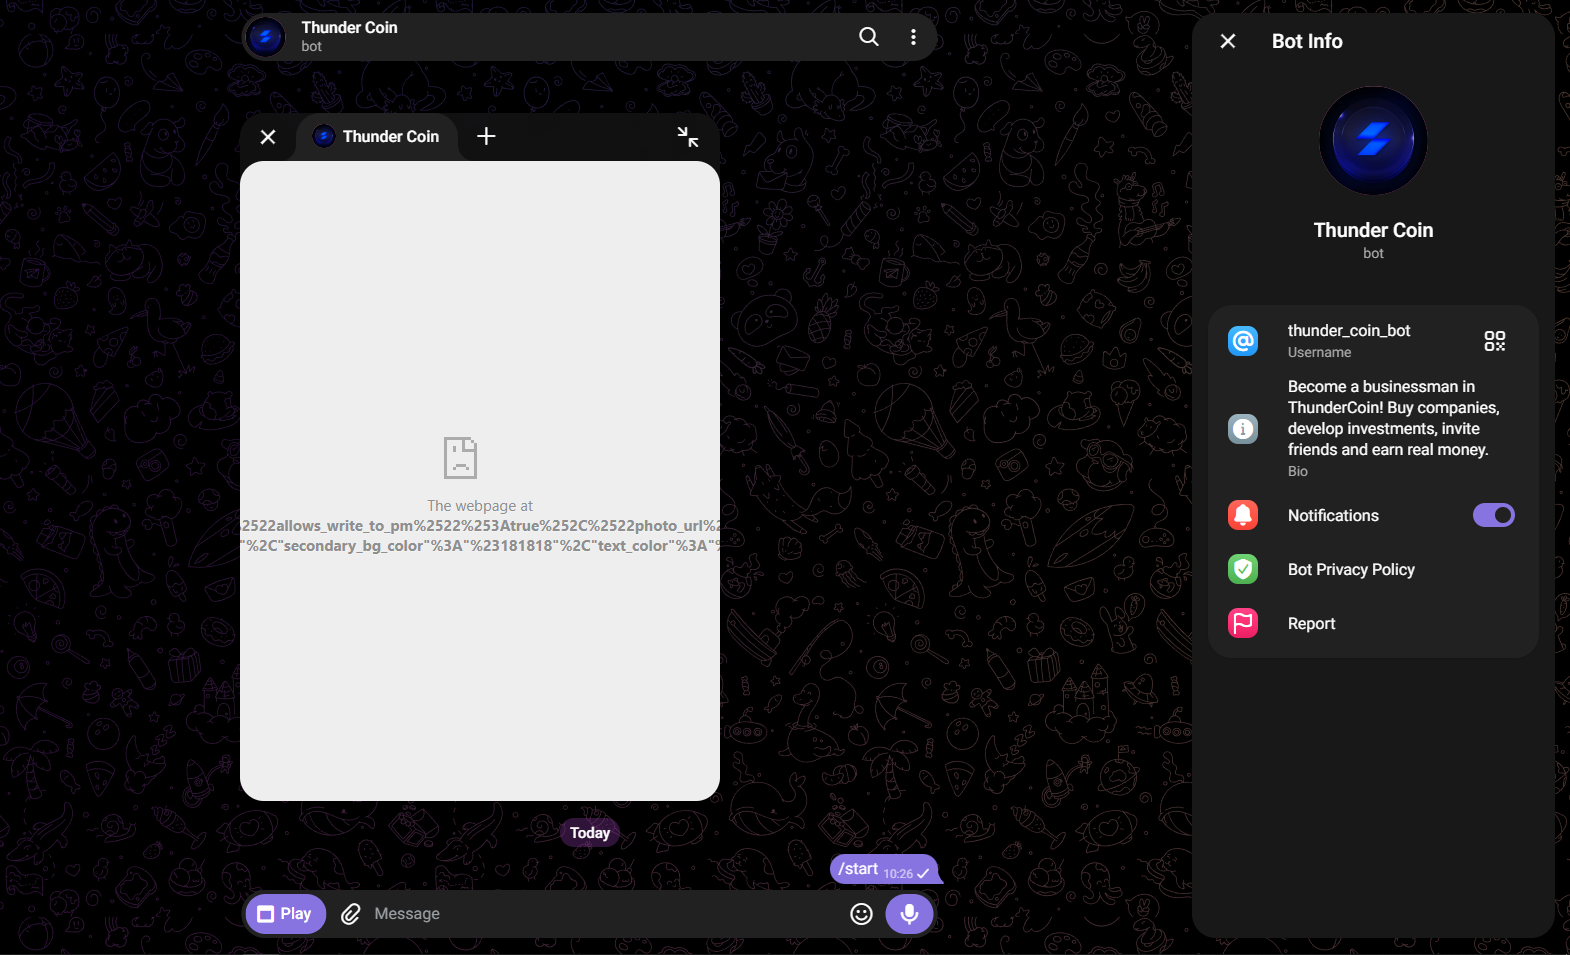
Task: Click the bio info icon
Action: click(1243, 428)
